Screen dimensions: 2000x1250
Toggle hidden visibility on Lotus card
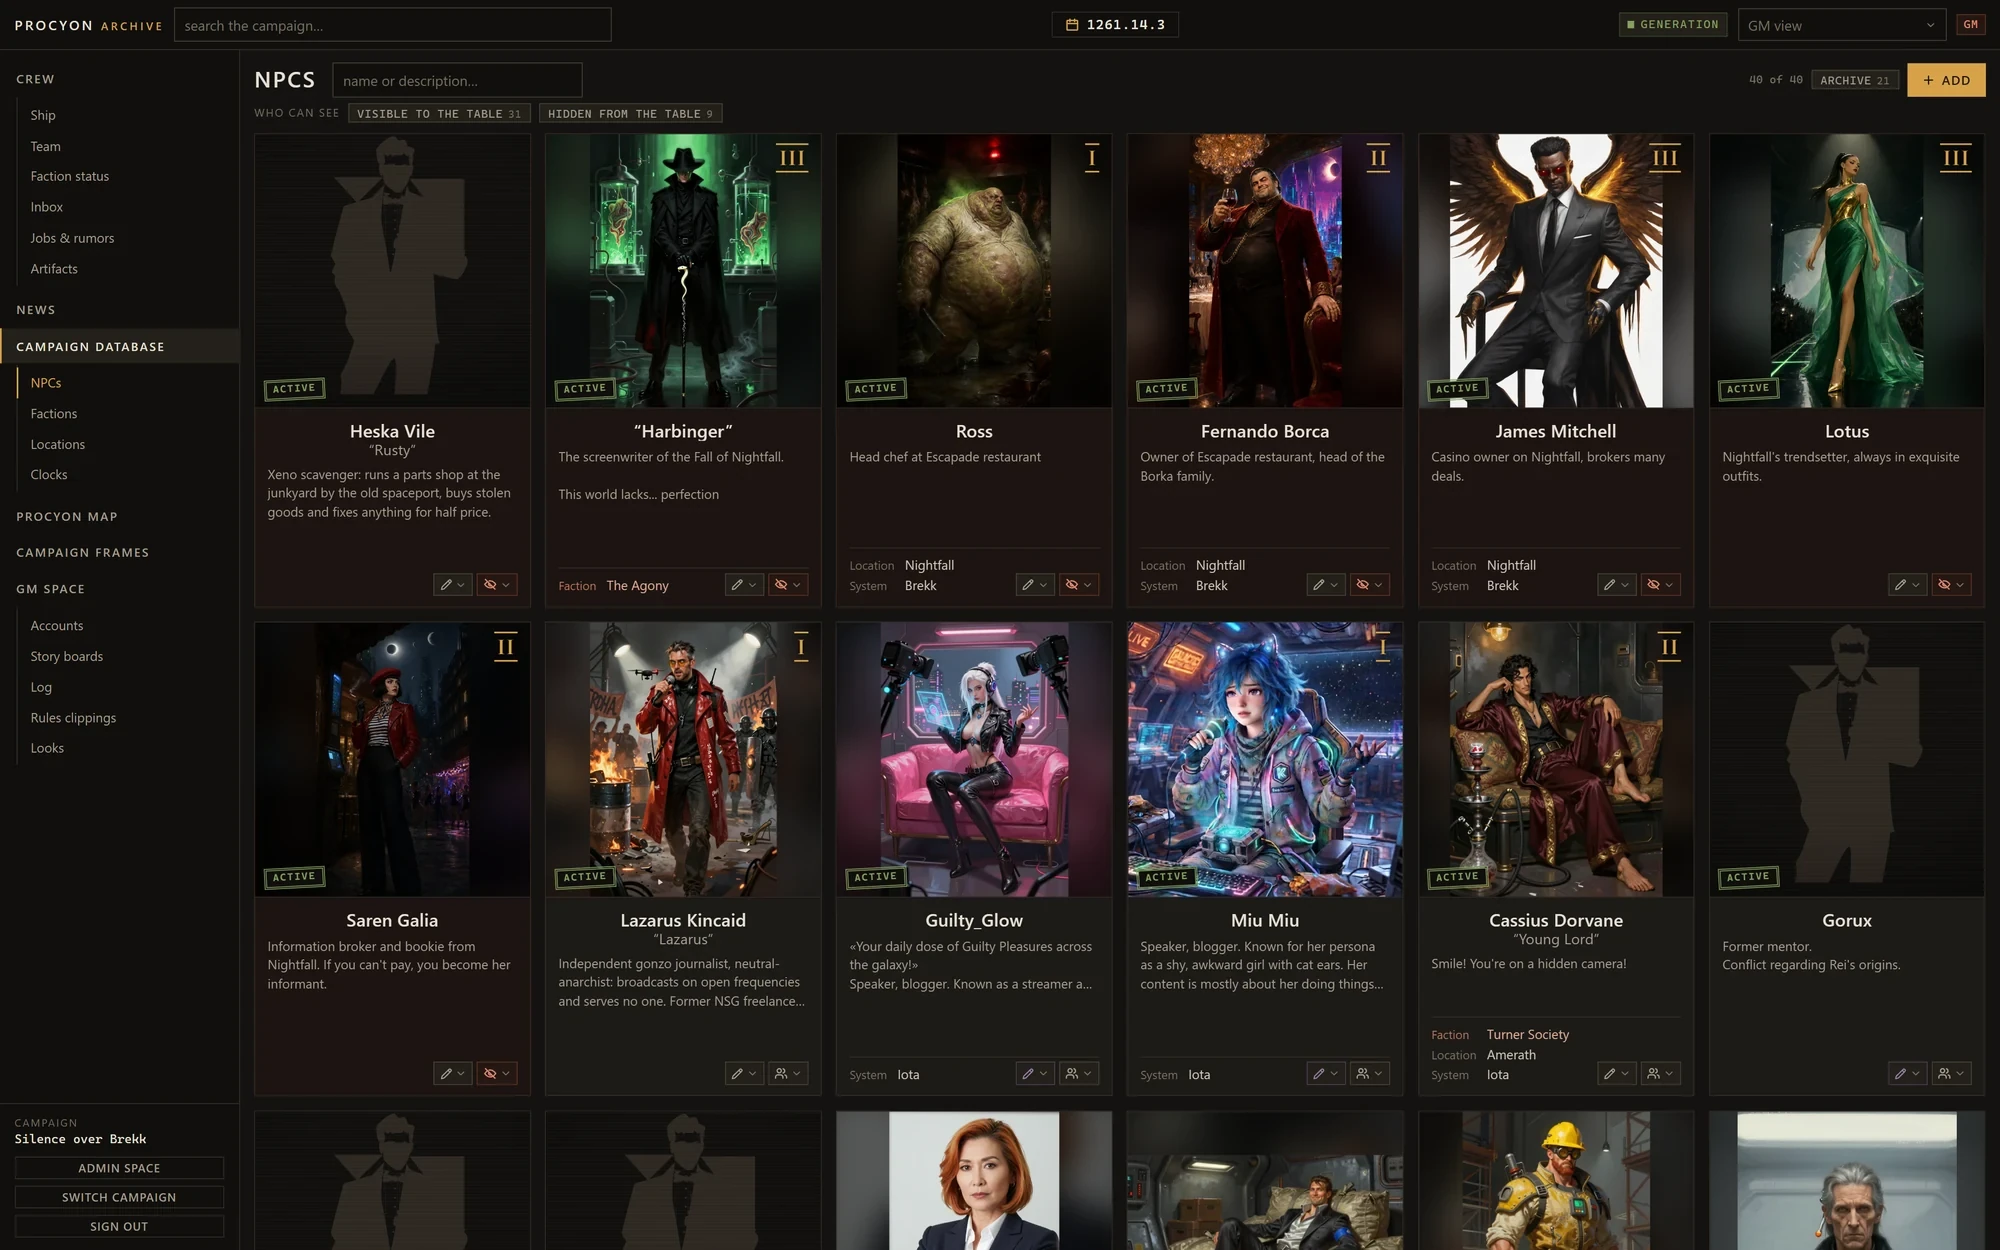pyautogui.click(x=1951, y=585)
